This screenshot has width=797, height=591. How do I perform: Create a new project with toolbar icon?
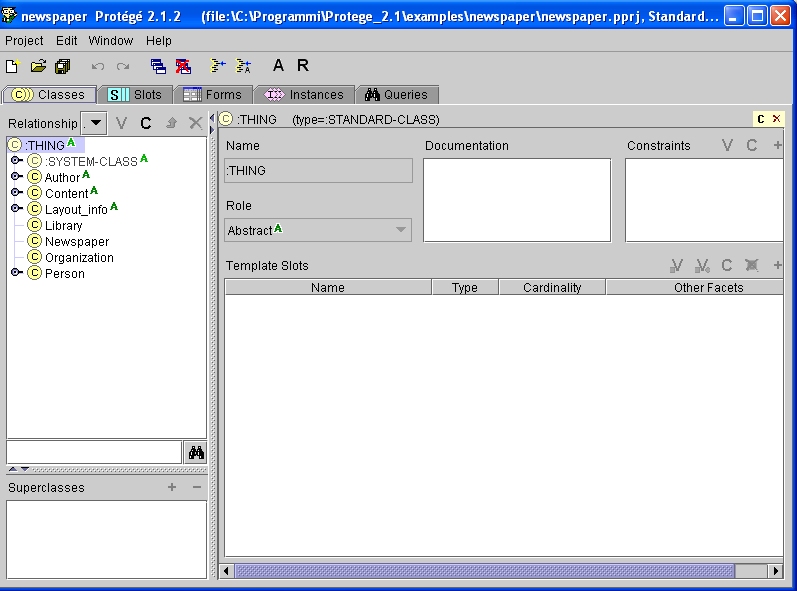pyautogui.click(x=12, y=66)
